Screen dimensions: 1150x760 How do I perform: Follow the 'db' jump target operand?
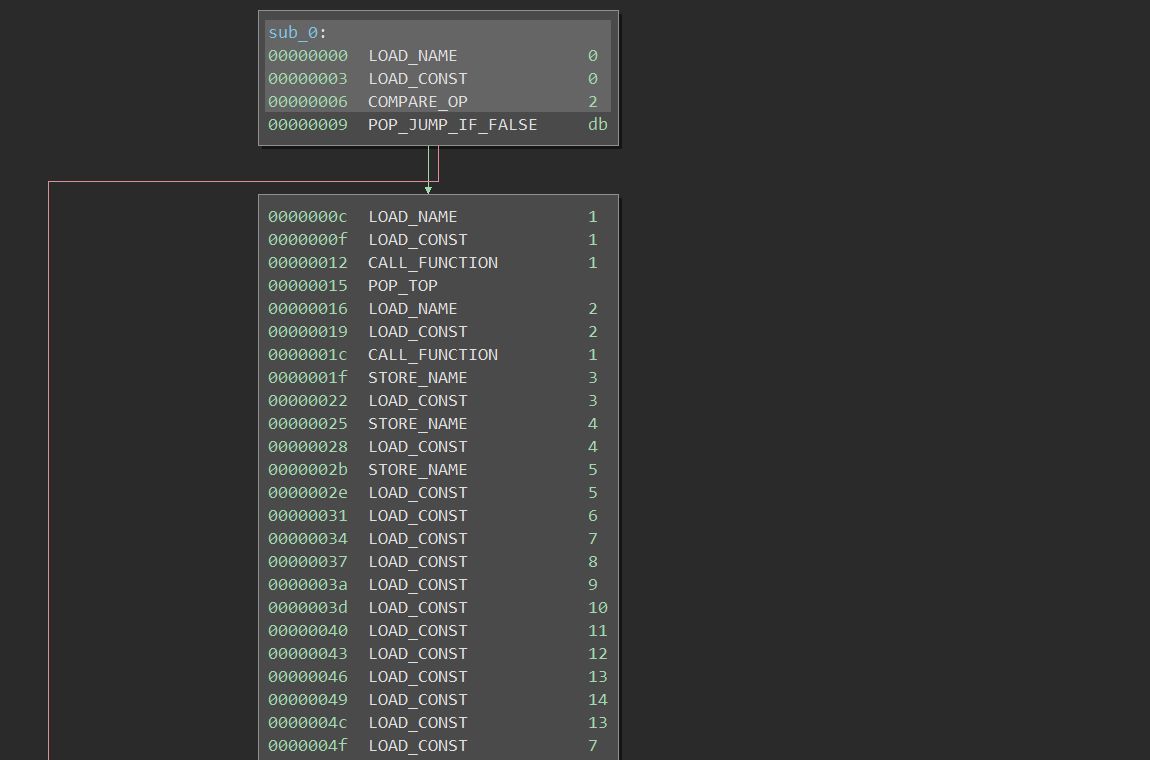click(598, 125)
